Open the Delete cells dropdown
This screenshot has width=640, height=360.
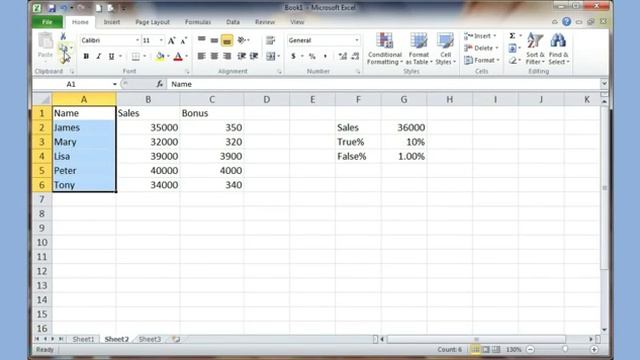(482, 48)
